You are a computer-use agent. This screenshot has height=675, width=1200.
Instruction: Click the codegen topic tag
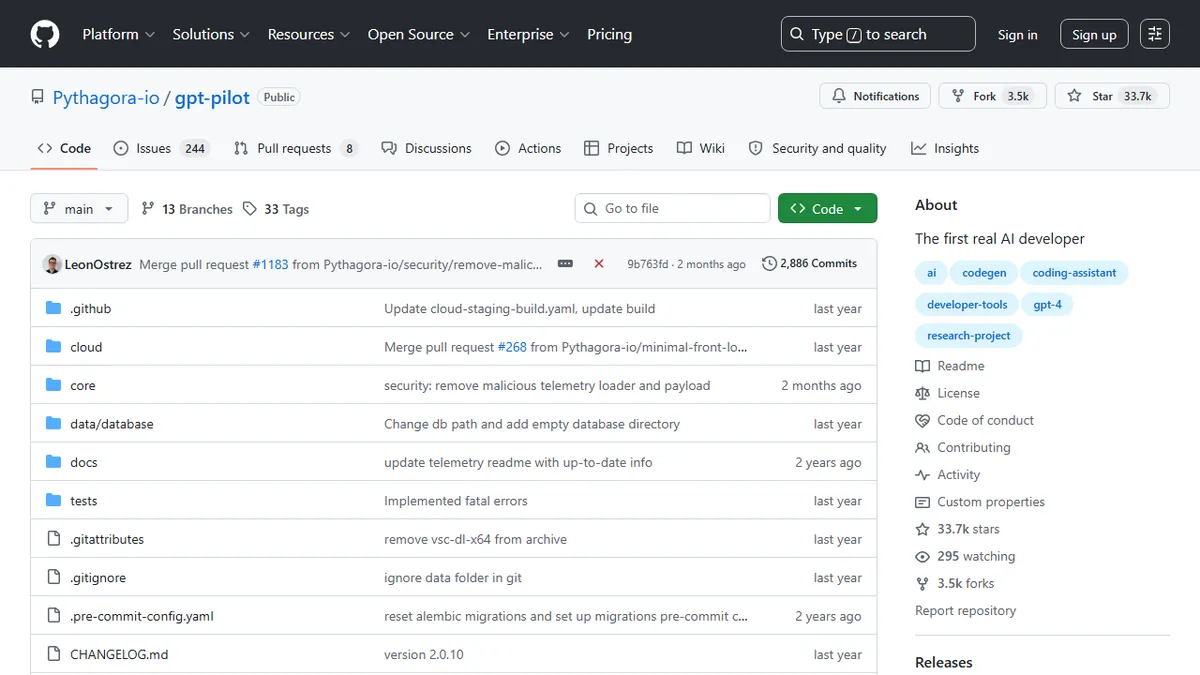(x=985, y=272)
